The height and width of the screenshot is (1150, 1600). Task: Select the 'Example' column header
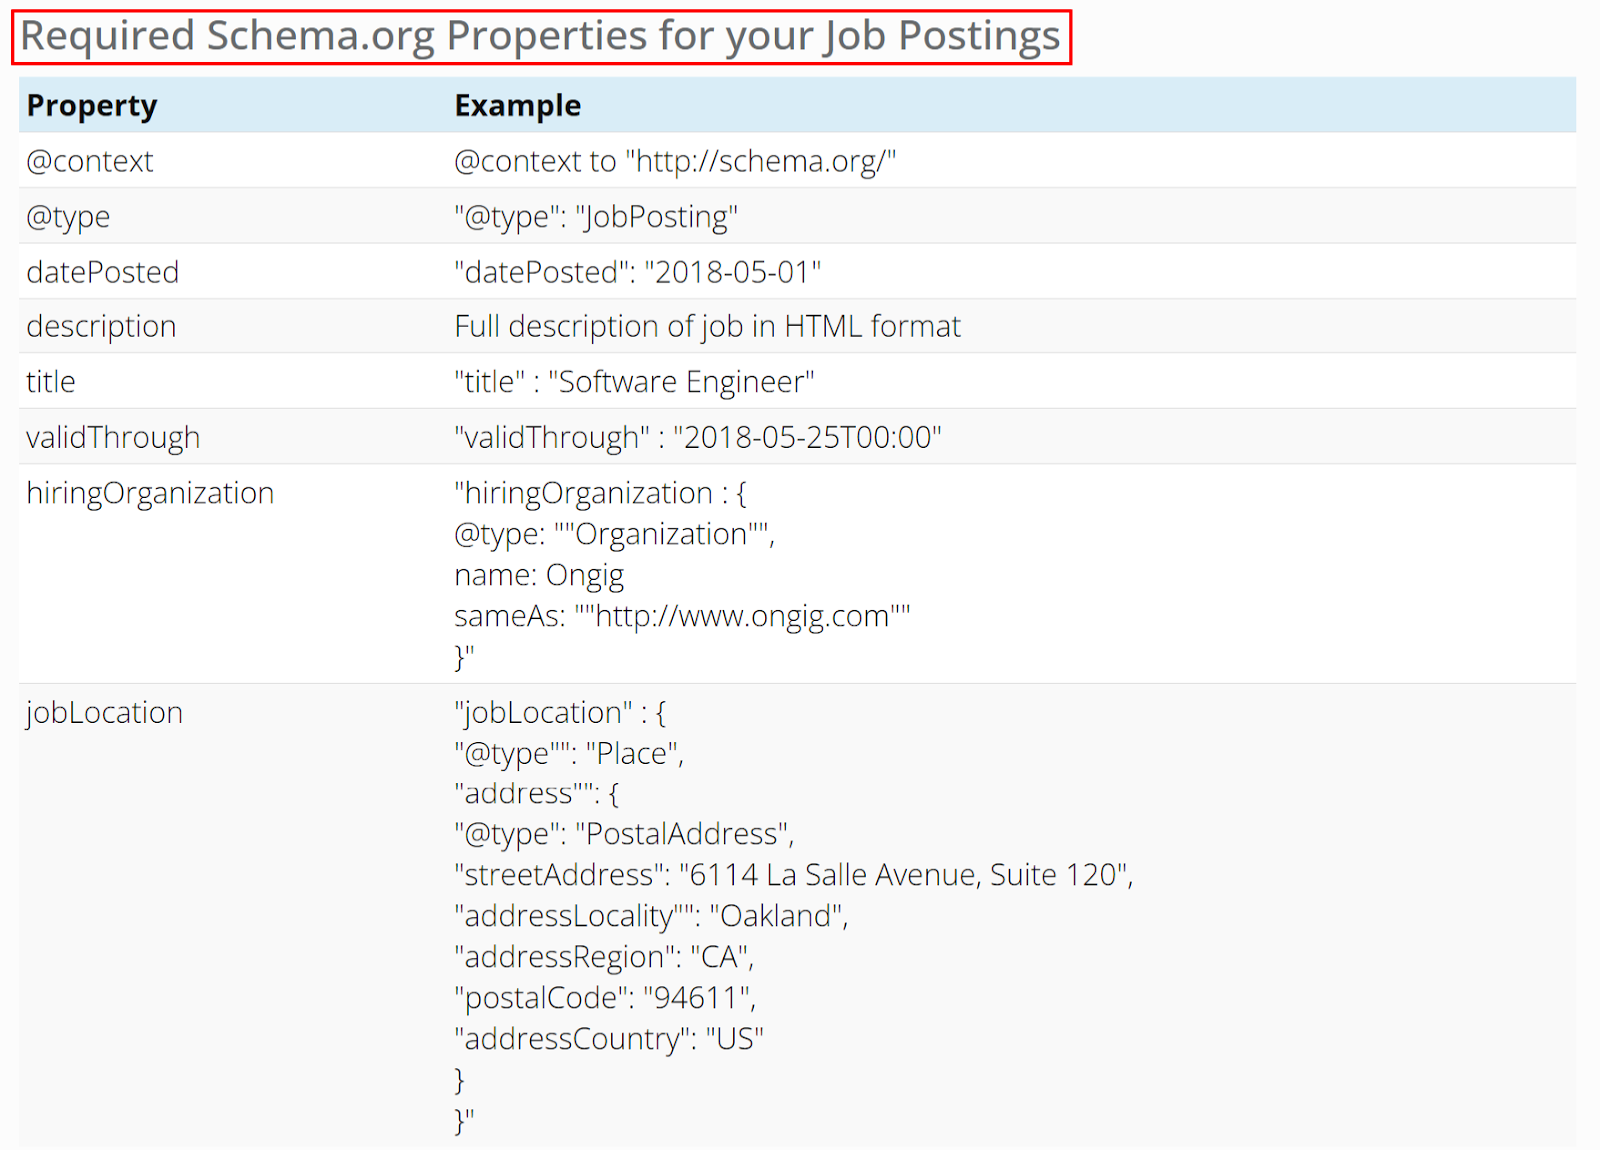pyautogui.click(x=518, y=106)
